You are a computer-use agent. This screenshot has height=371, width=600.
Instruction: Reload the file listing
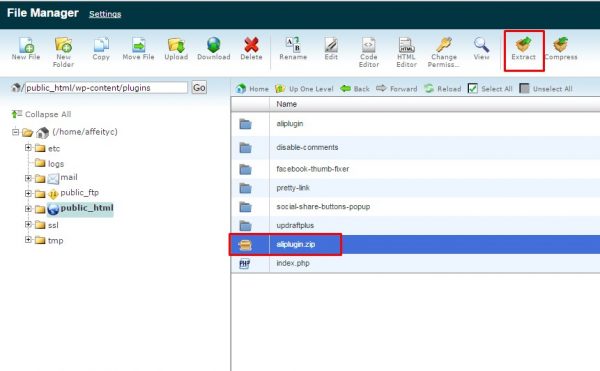tap(442, 89)
